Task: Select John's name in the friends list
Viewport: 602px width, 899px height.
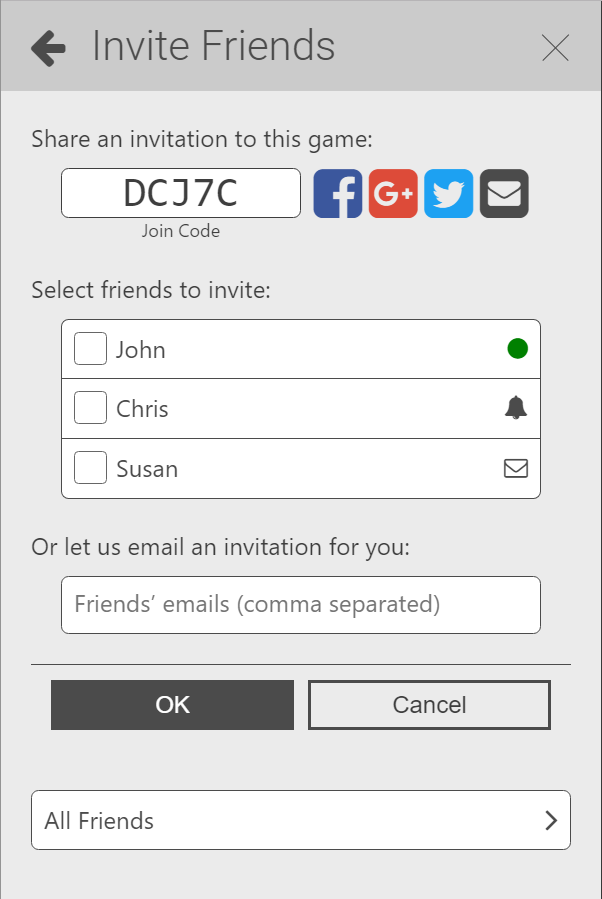Action: pyautogui.click(x=141, y=350)
